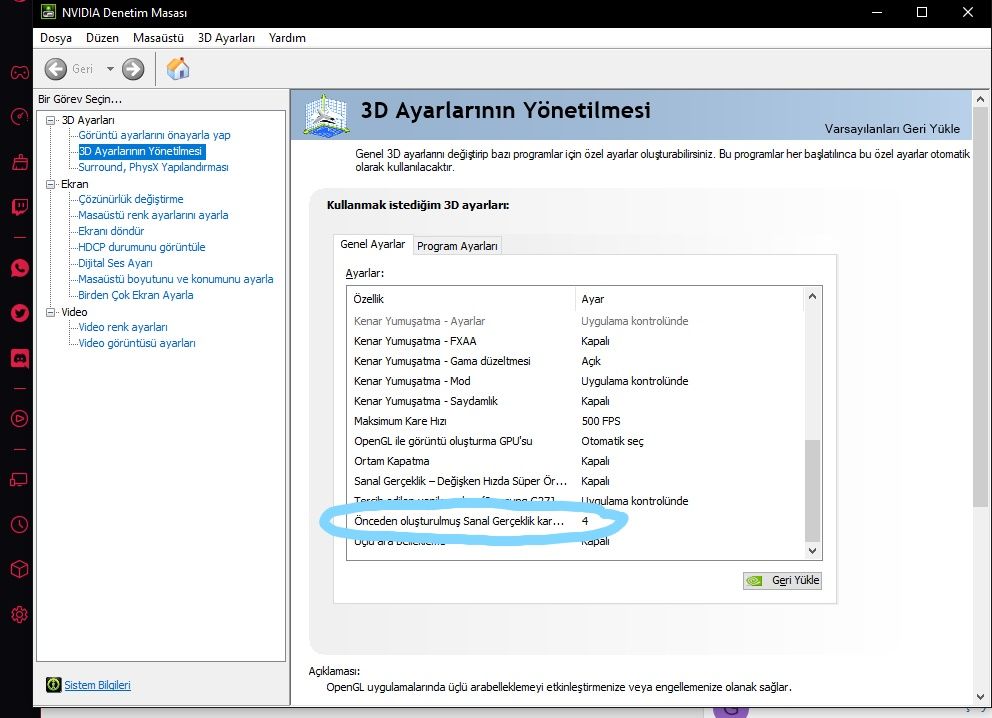
Task: Click the forward arrow toolbar button
Action: tap(133, 69)
